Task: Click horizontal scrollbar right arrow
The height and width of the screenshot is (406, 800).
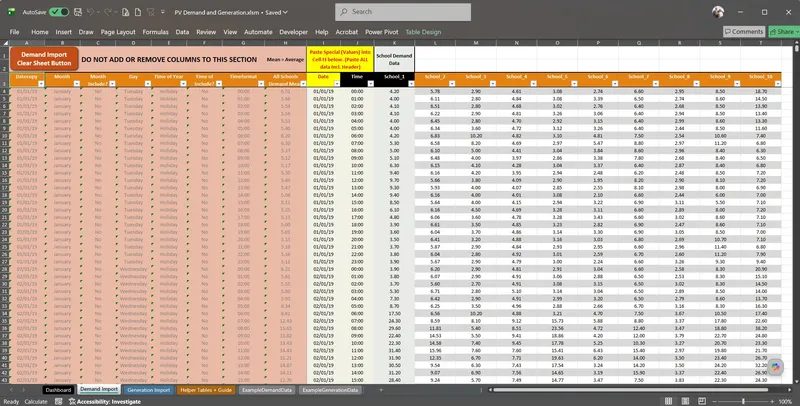Action: (x=788, y=390)
